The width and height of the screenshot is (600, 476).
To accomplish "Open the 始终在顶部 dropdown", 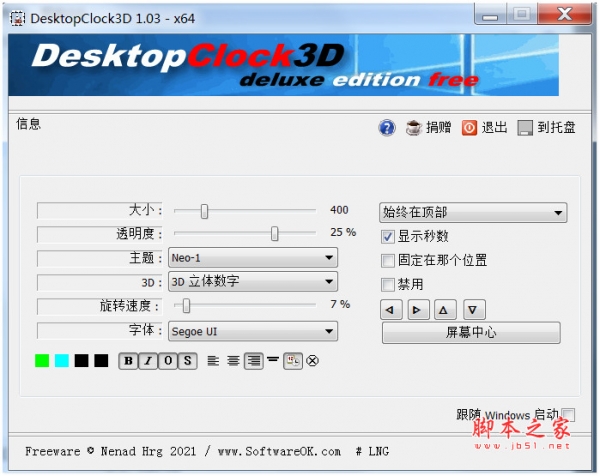I will (x=473, y=212).
